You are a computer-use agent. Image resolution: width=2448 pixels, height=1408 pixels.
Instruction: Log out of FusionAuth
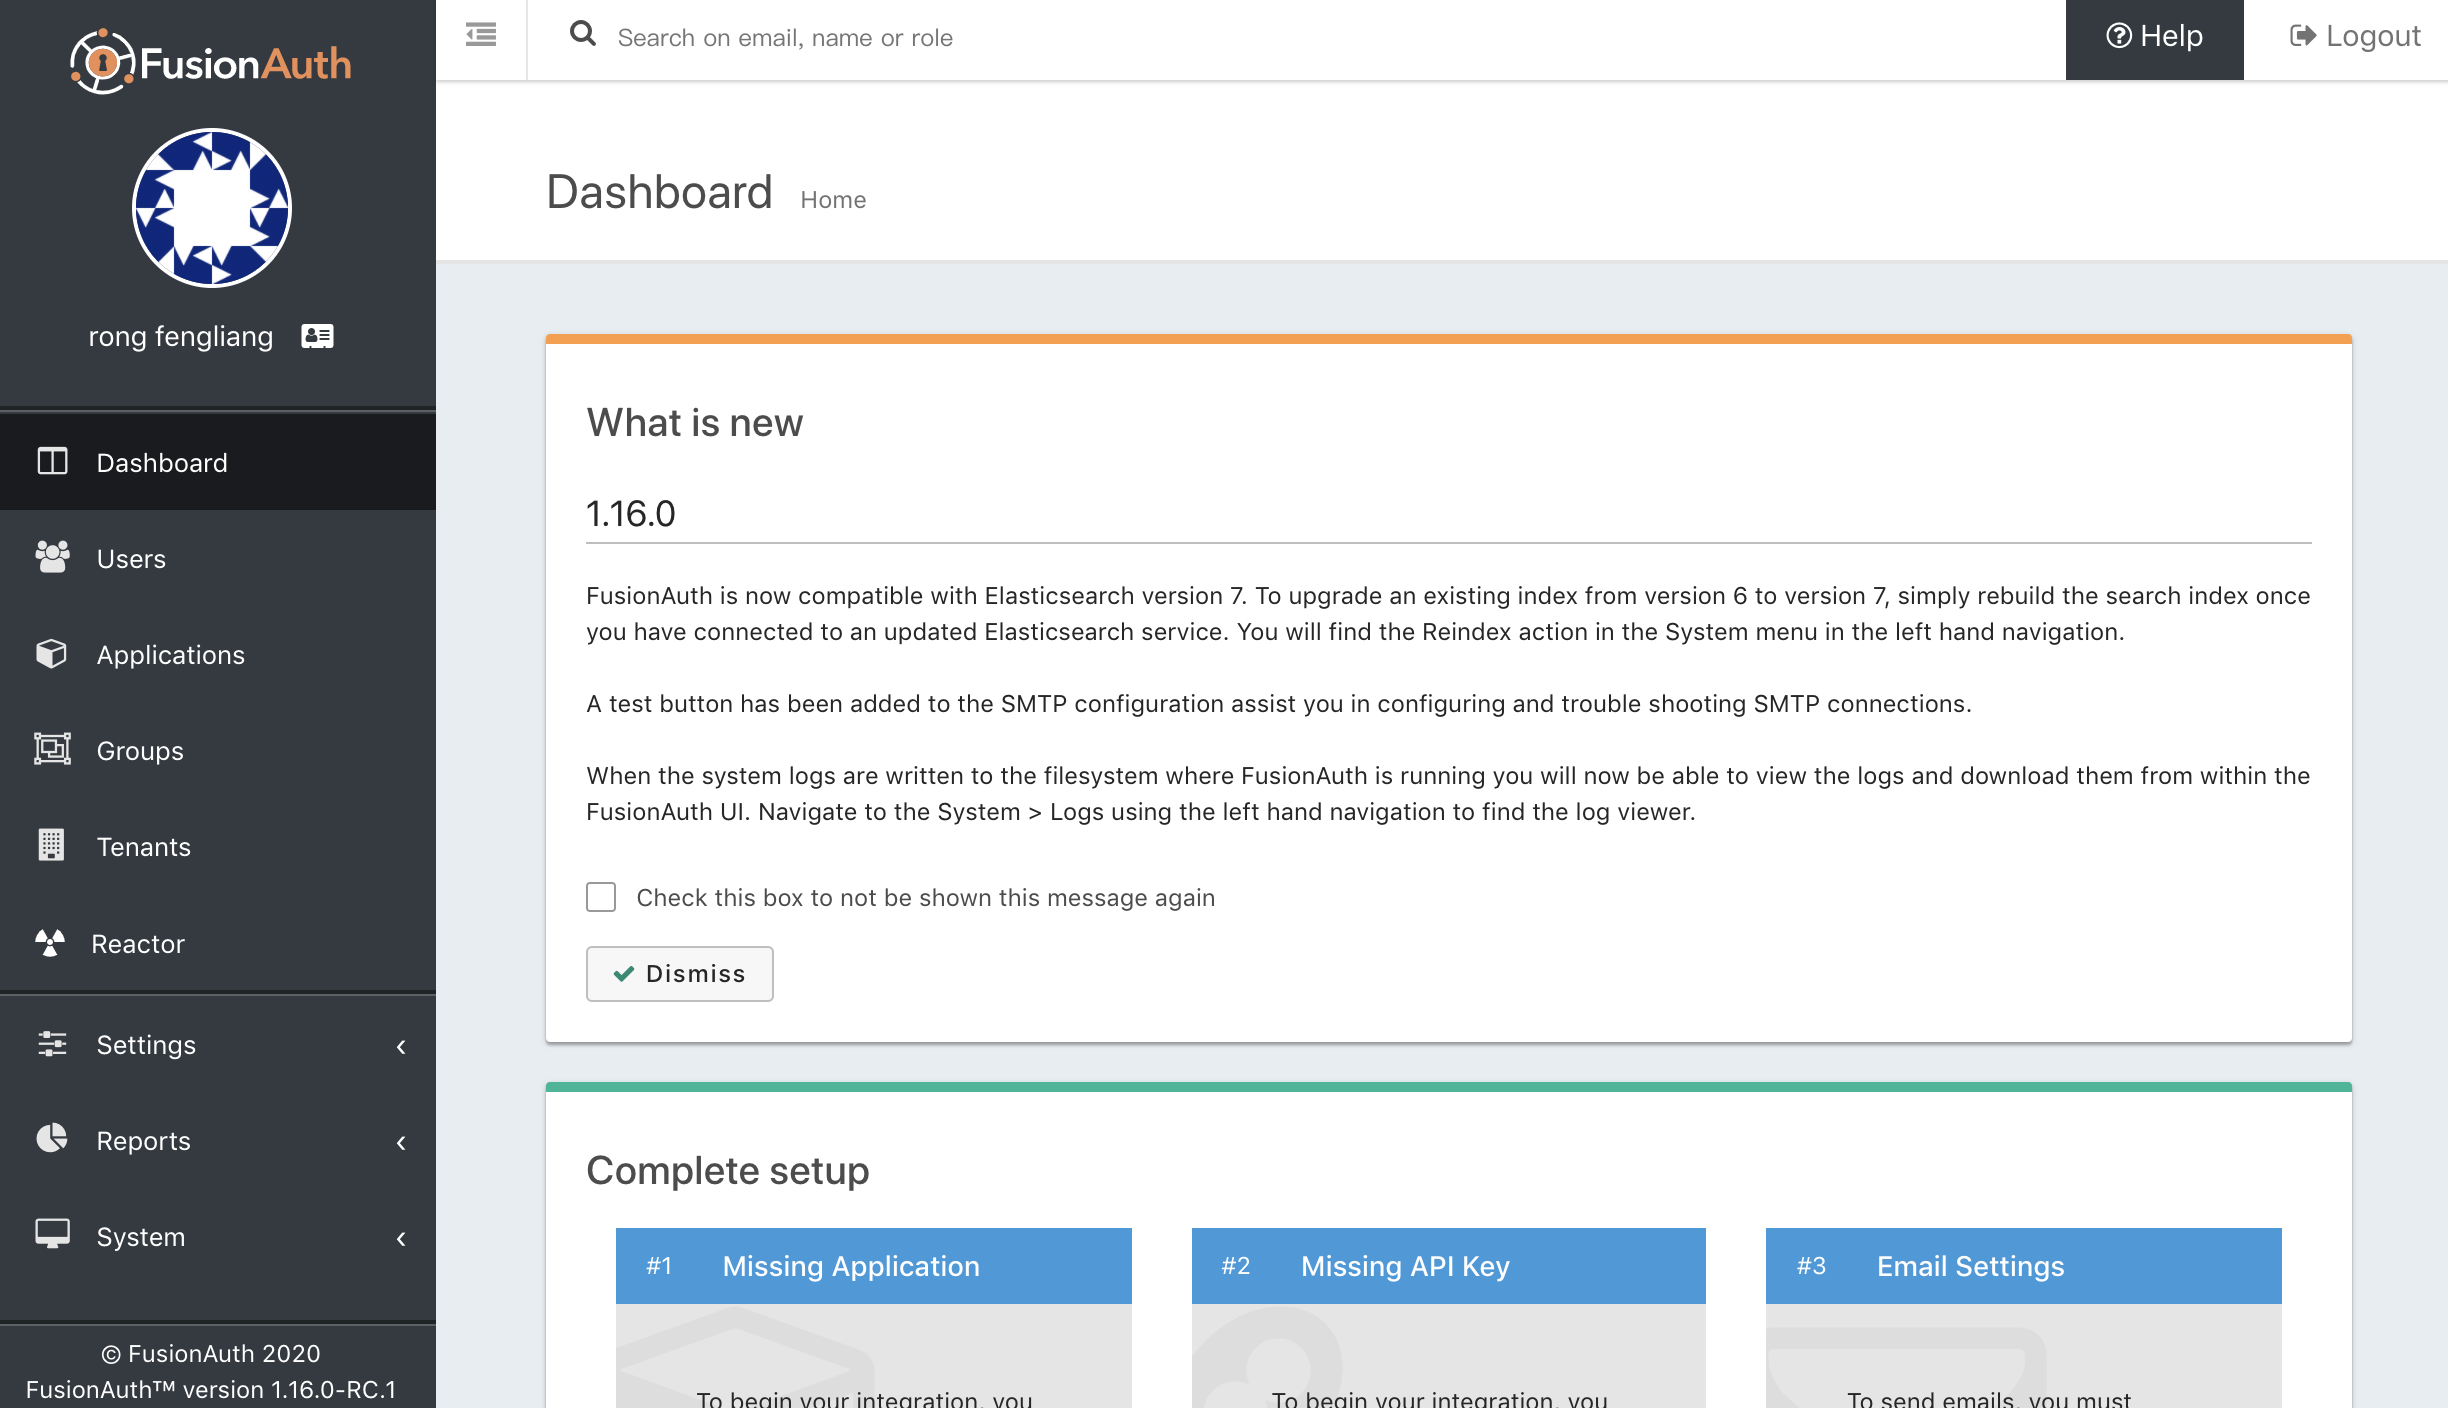[2355, 37]
